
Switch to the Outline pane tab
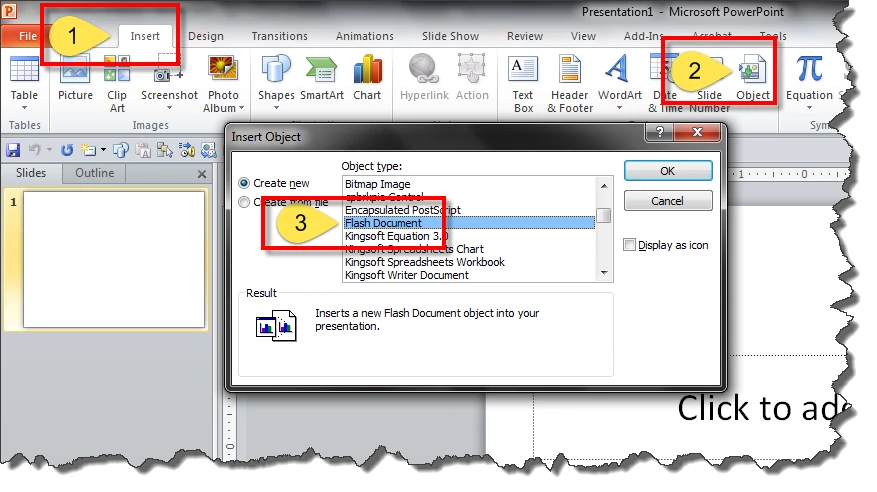click(x=95, y=173)
